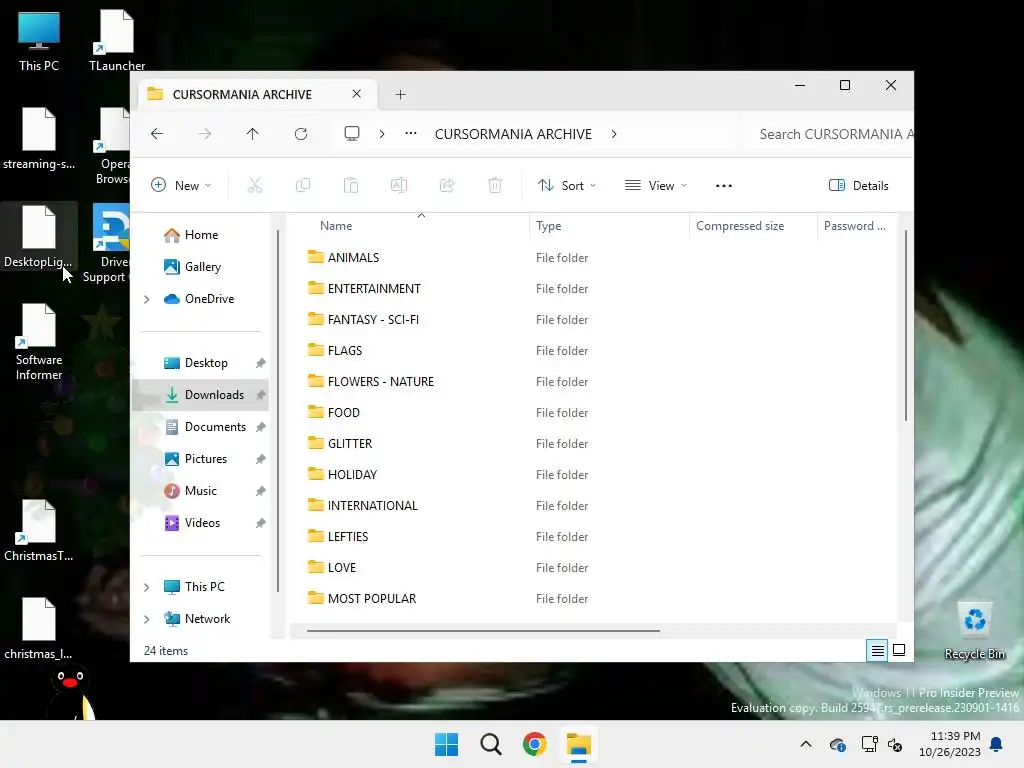Click the Paste clipboard icon
The height and width of the screenshot is (768, 1024).
click(x=351, y=185)
